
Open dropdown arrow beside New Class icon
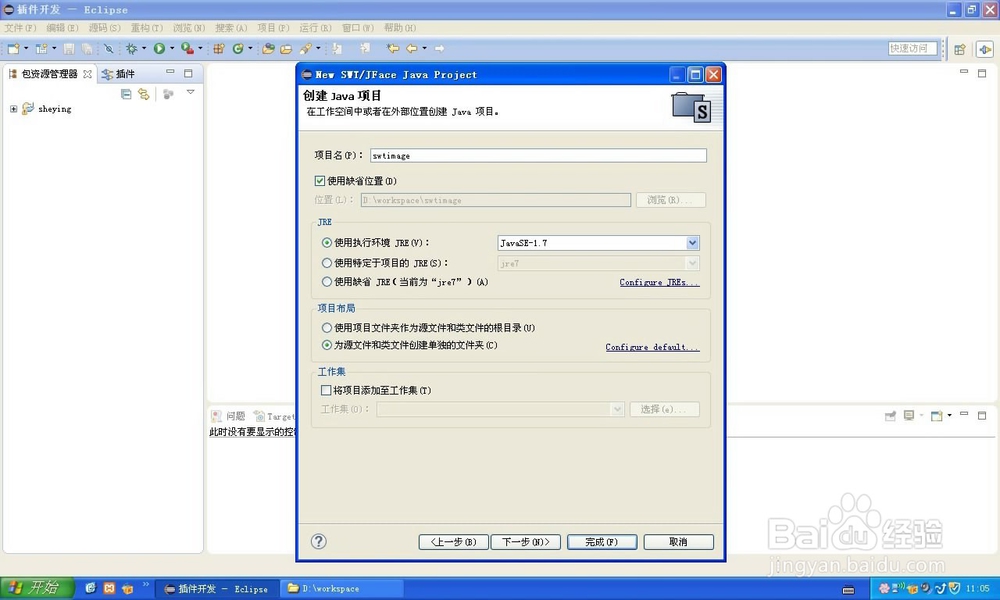pos(250,48)
